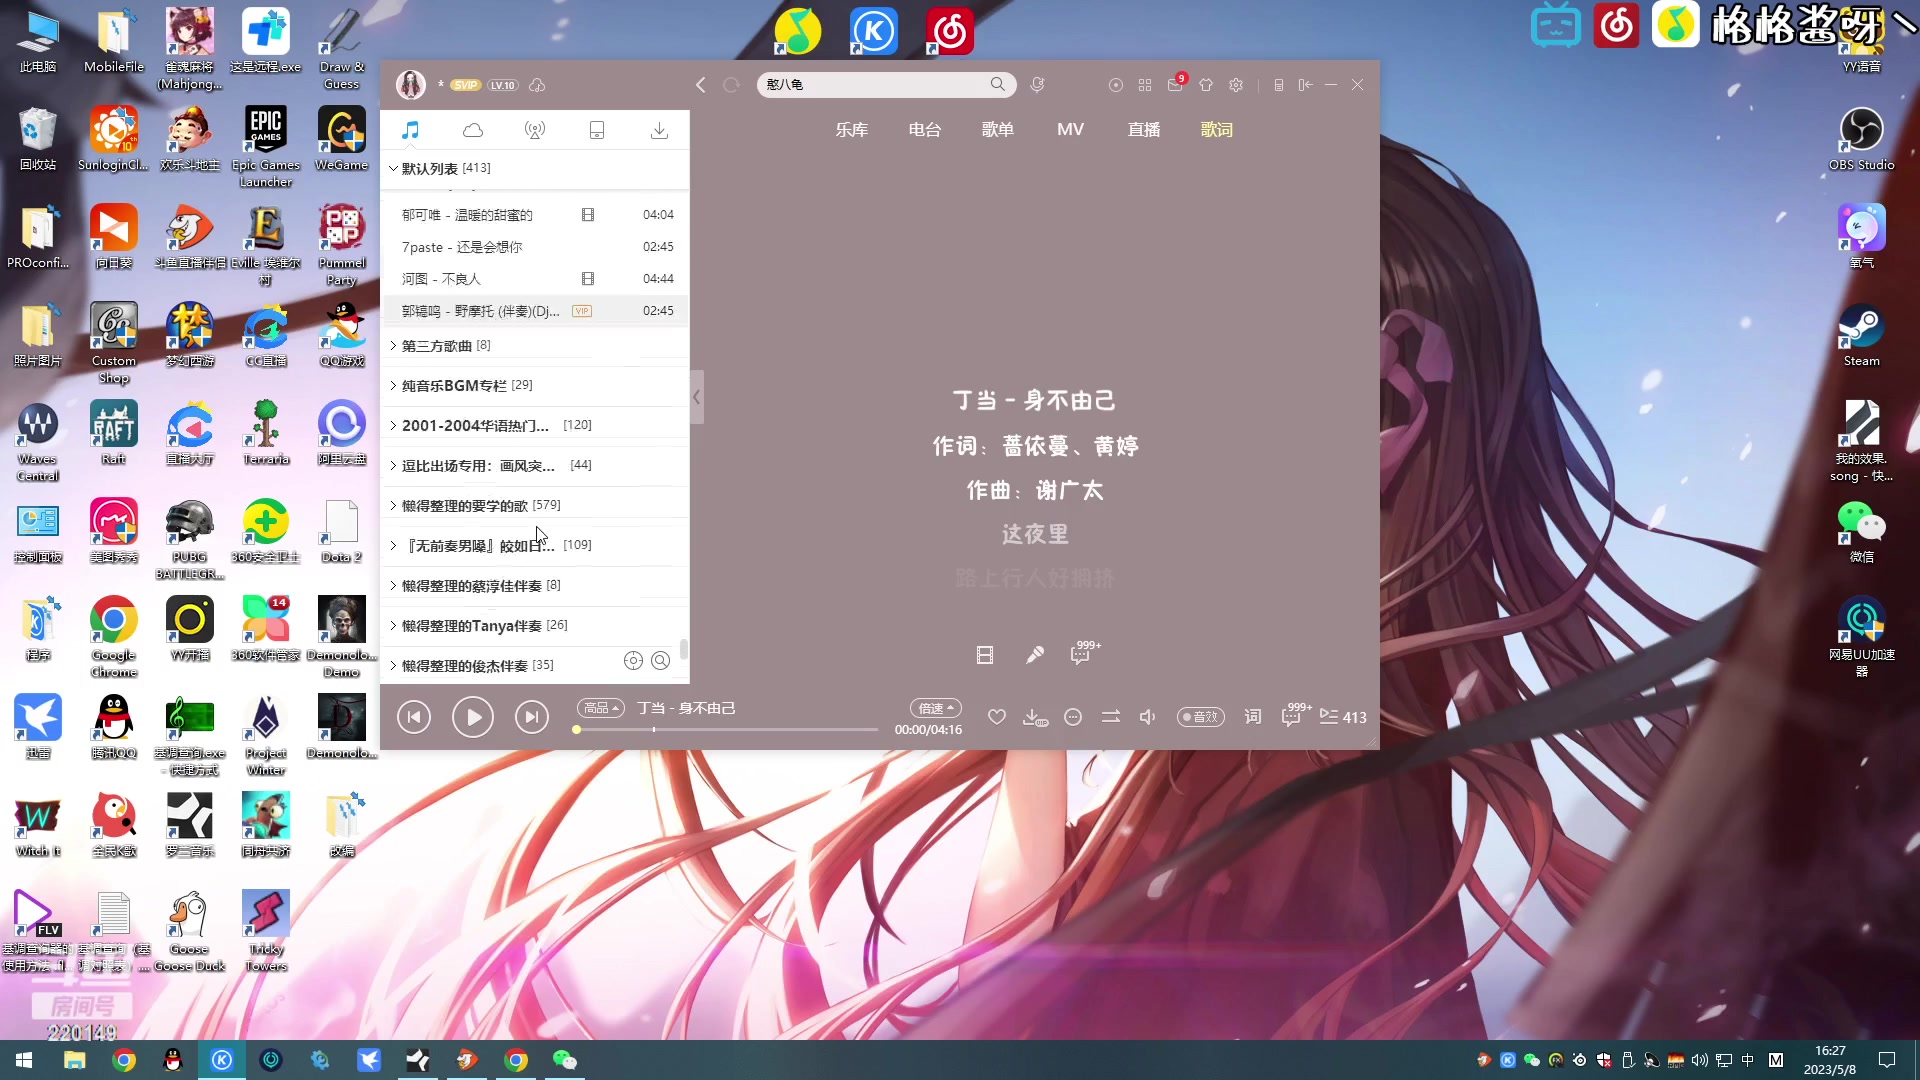Switch to the 电台 tab
This screenshot has height=1080, width=1920.
[925, 130]
